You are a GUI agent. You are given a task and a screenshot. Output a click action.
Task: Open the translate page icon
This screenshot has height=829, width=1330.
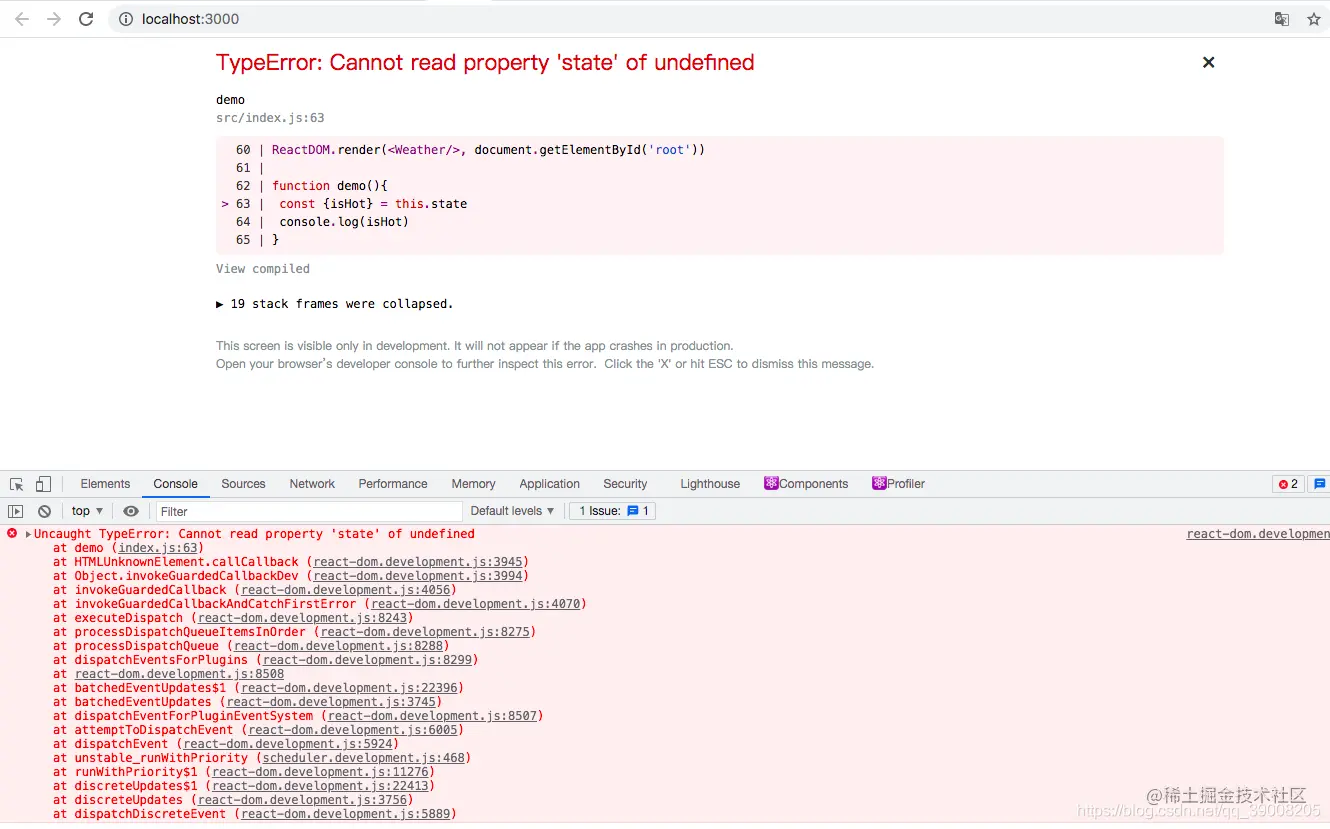pos(1281,19)
